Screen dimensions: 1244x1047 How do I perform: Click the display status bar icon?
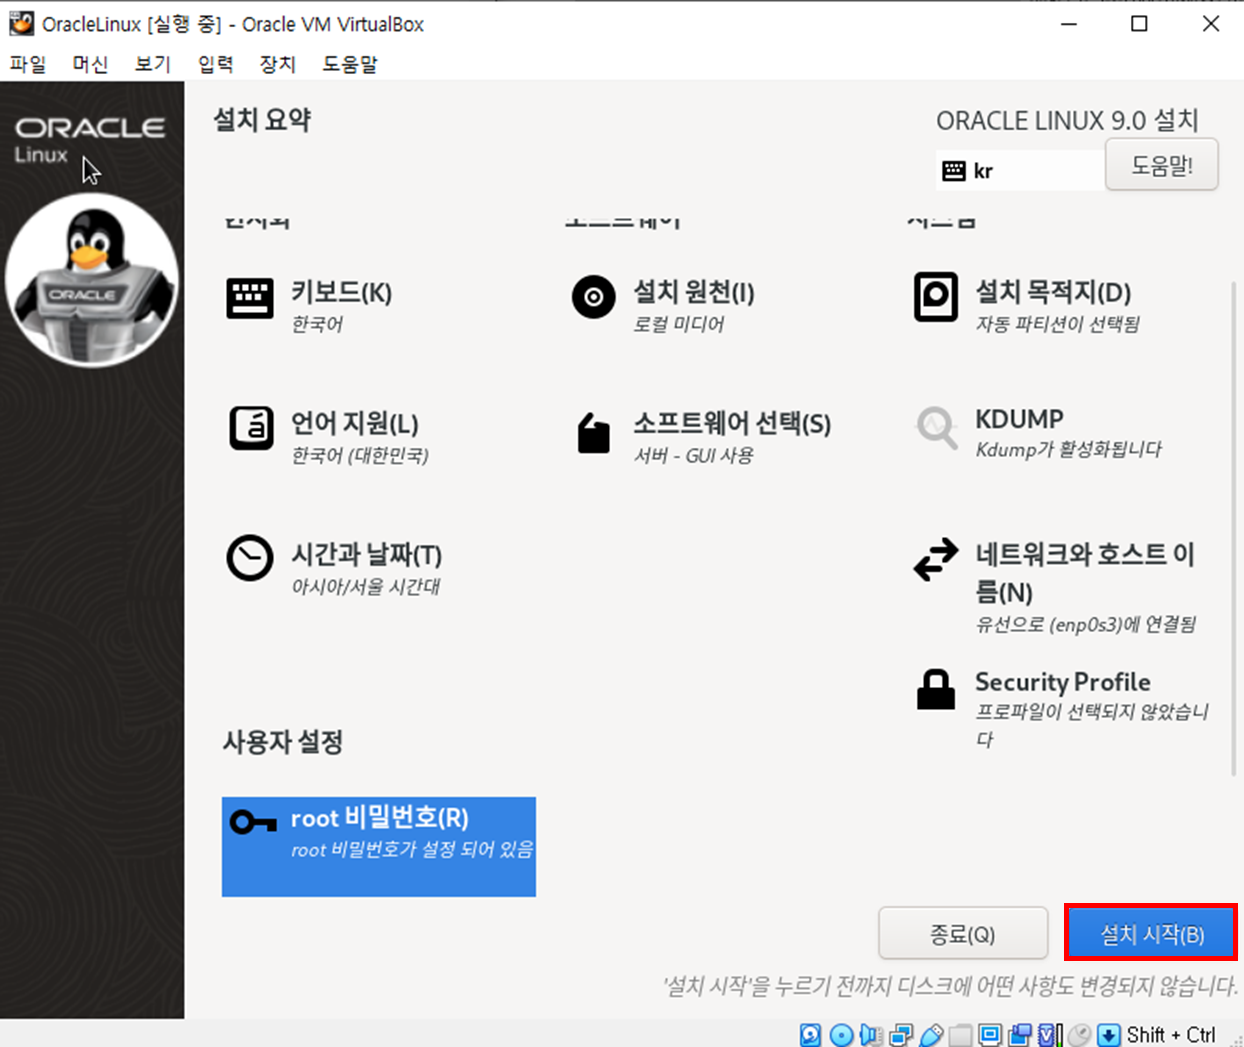(x=990, y=1035)
